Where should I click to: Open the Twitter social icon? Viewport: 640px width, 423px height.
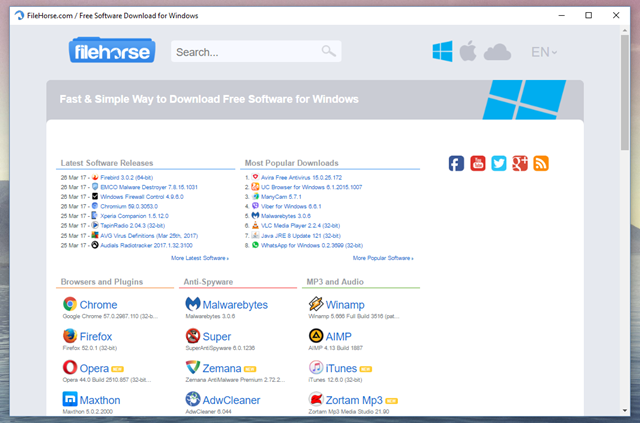(499, 163)
